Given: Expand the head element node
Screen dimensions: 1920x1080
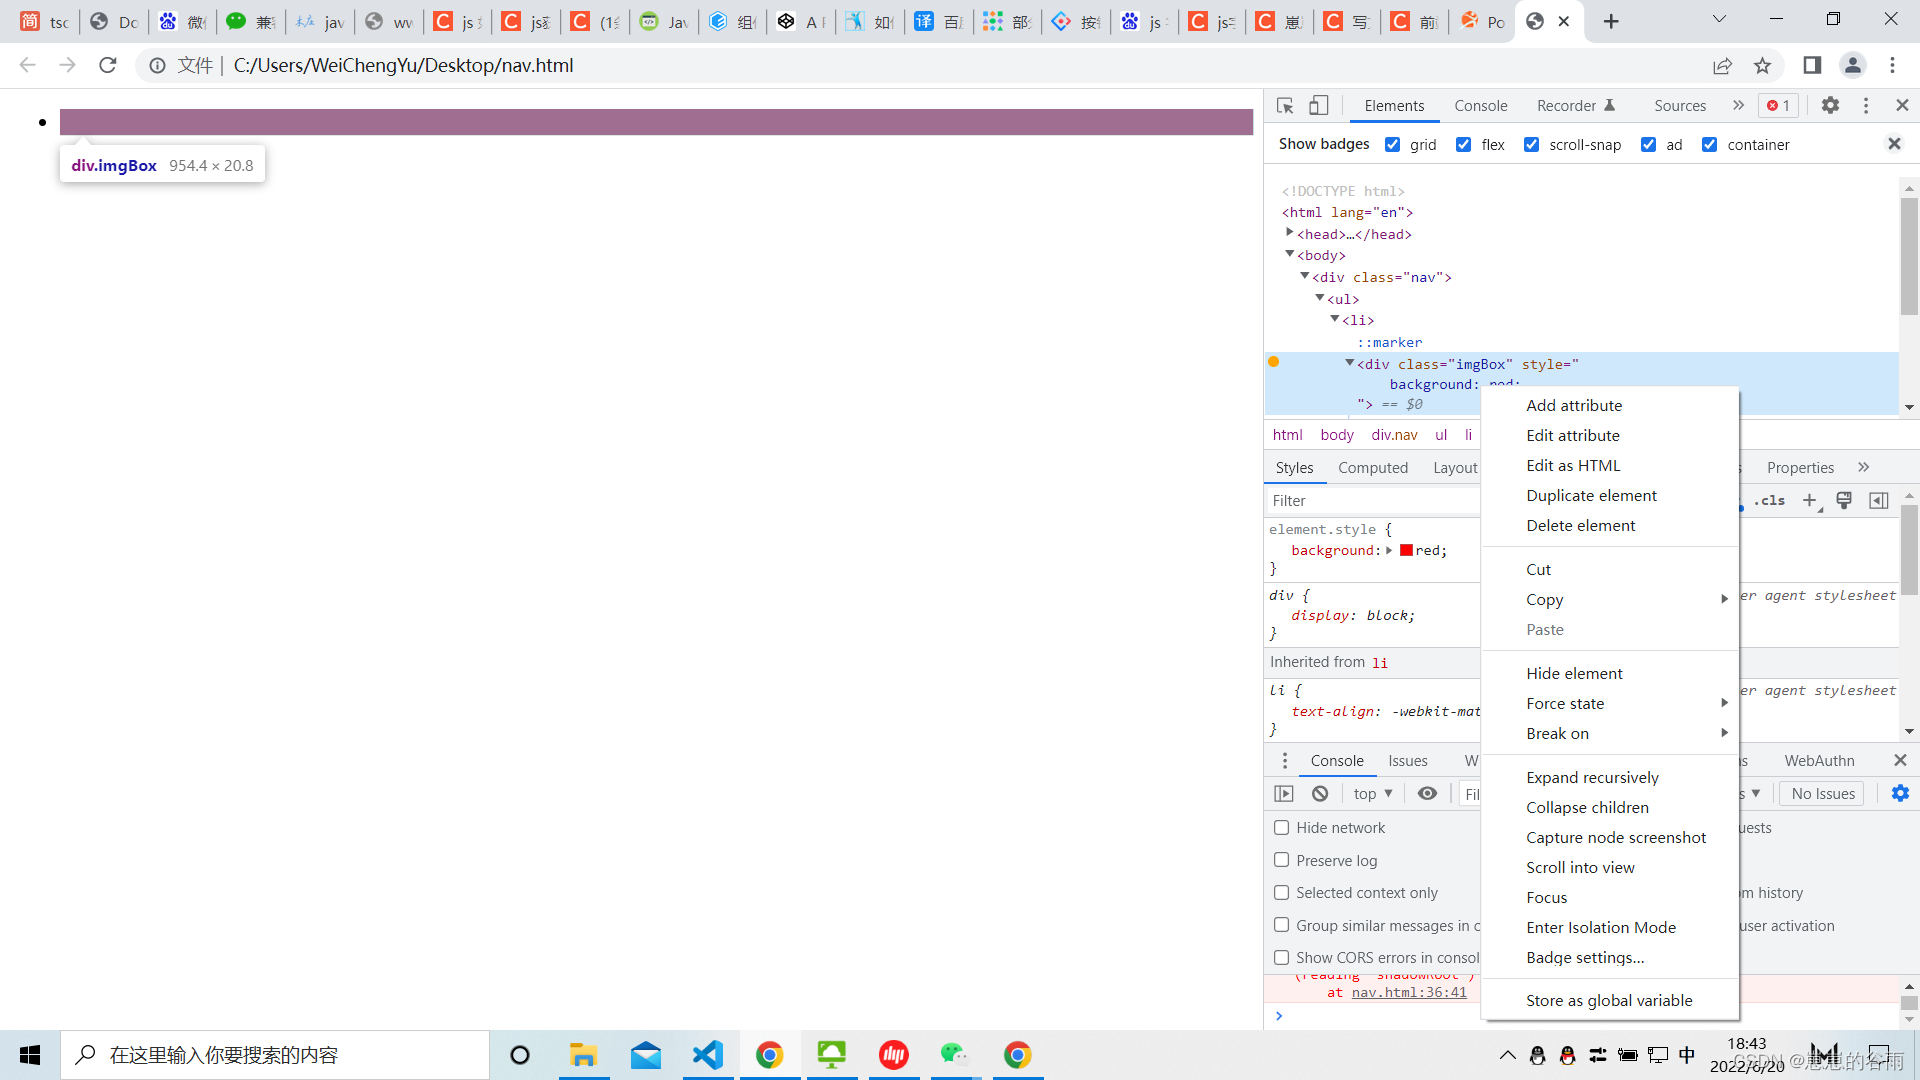Looking at the screenshot, I should click(x=1289, y=233).
